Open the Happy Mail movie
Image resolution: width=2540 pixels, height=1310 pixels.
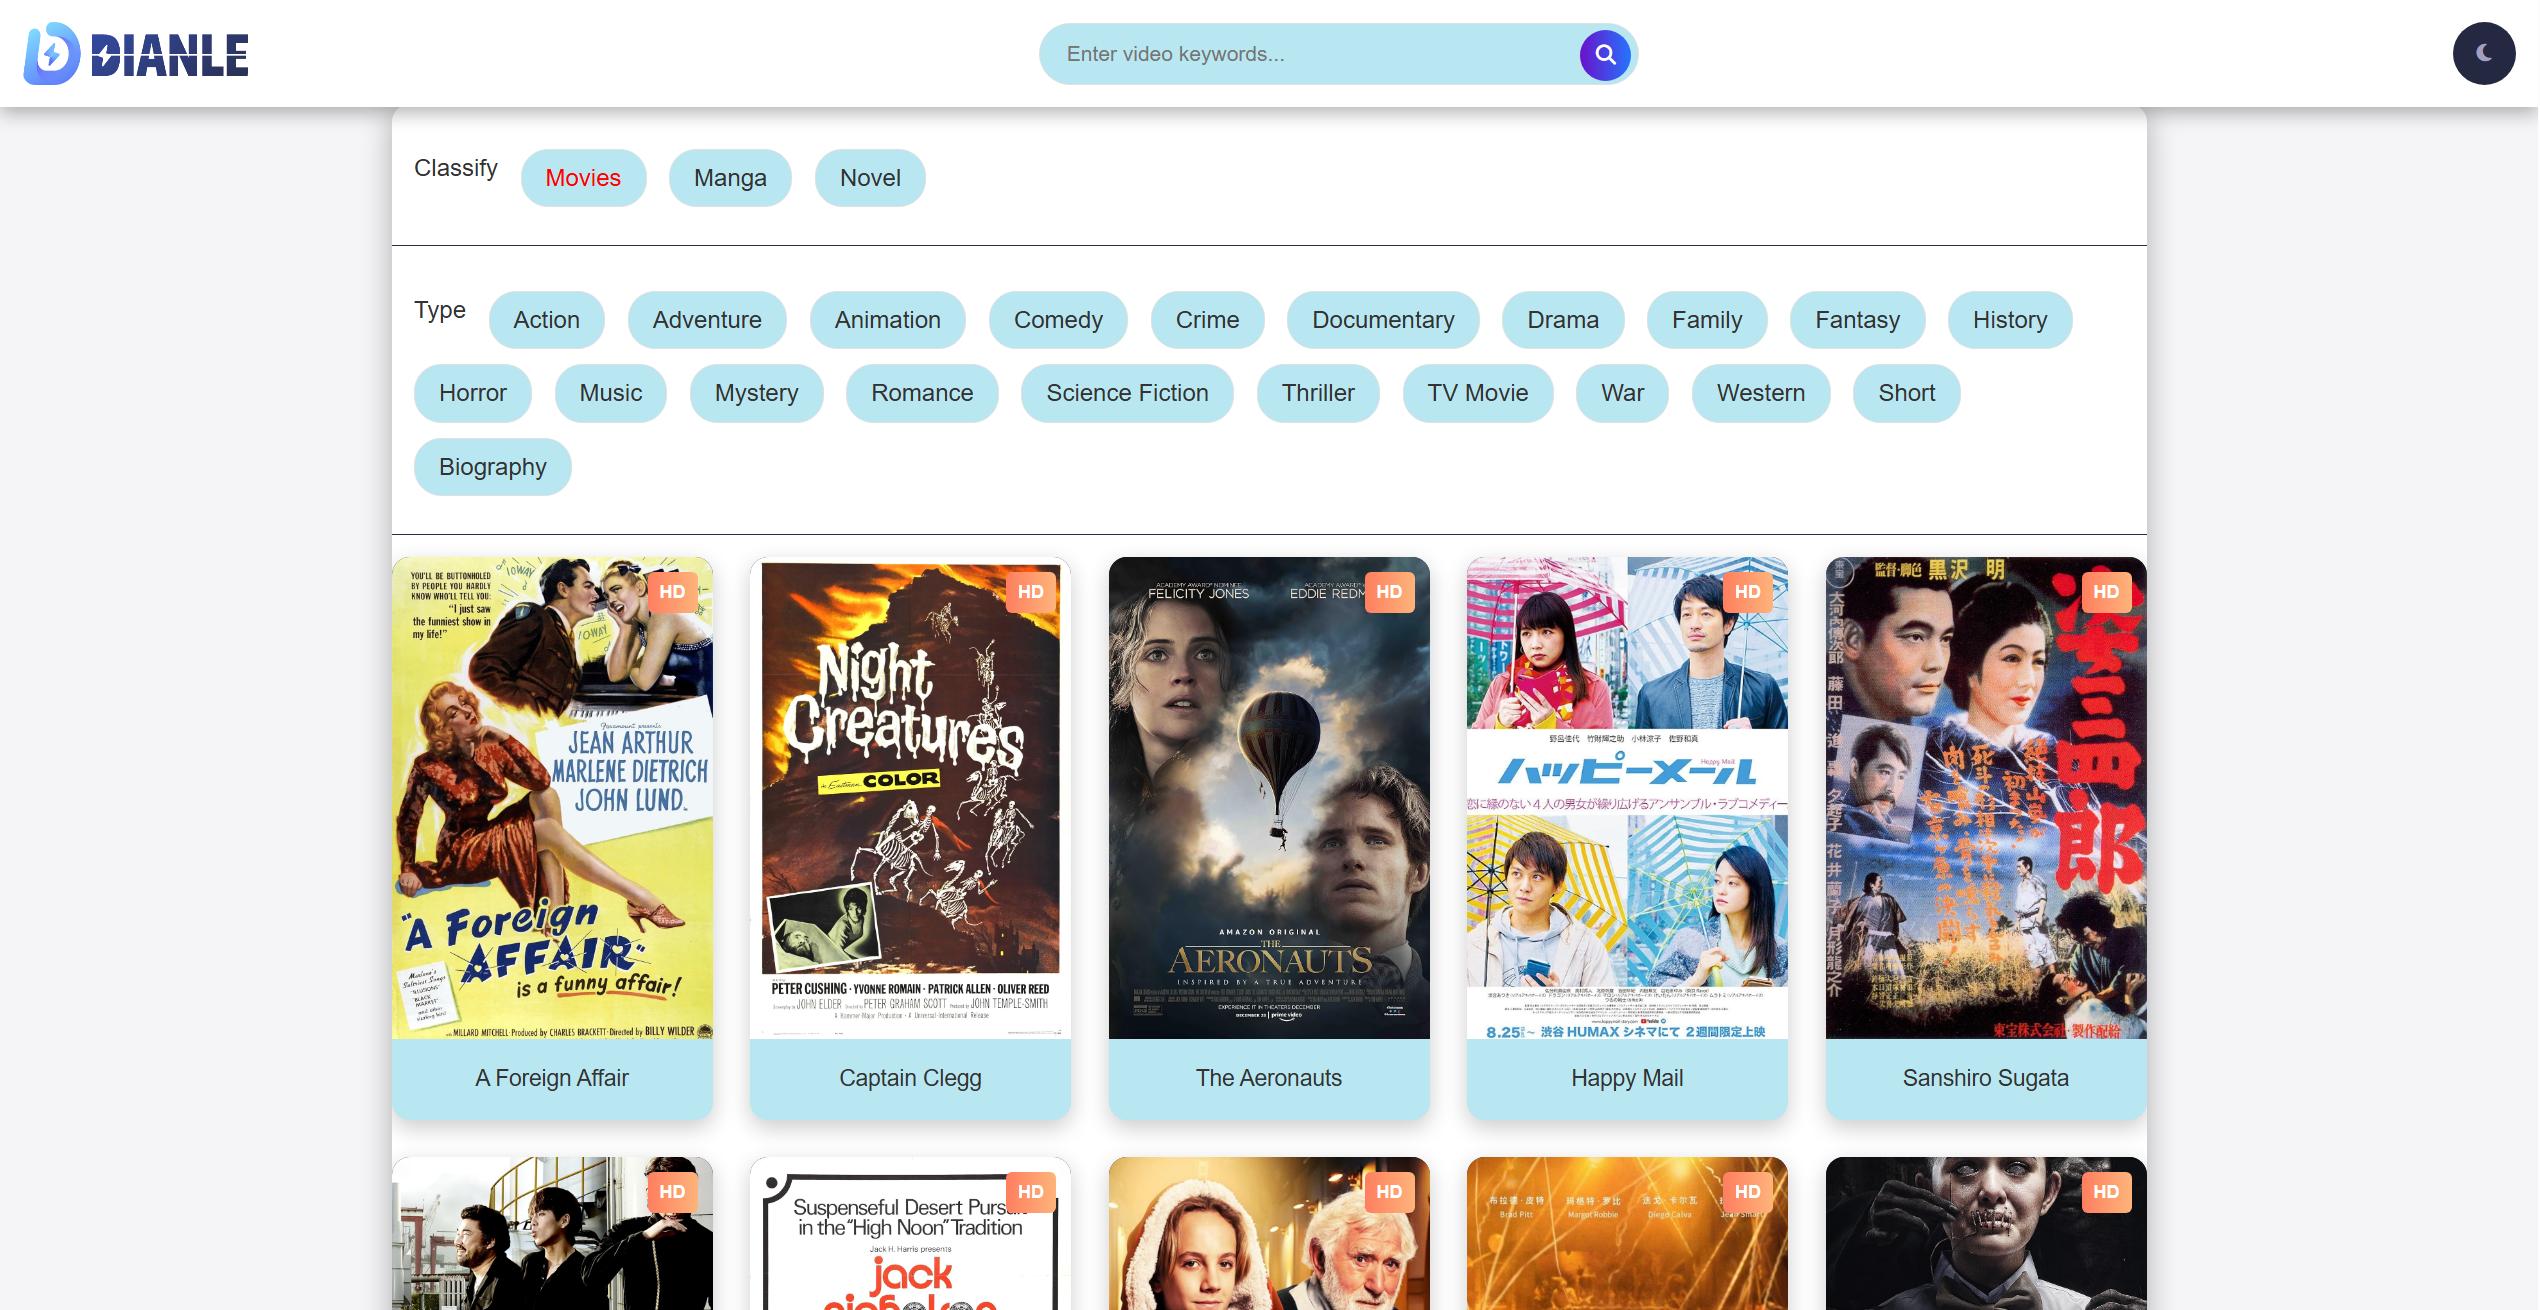[x=1627, y=1077]
